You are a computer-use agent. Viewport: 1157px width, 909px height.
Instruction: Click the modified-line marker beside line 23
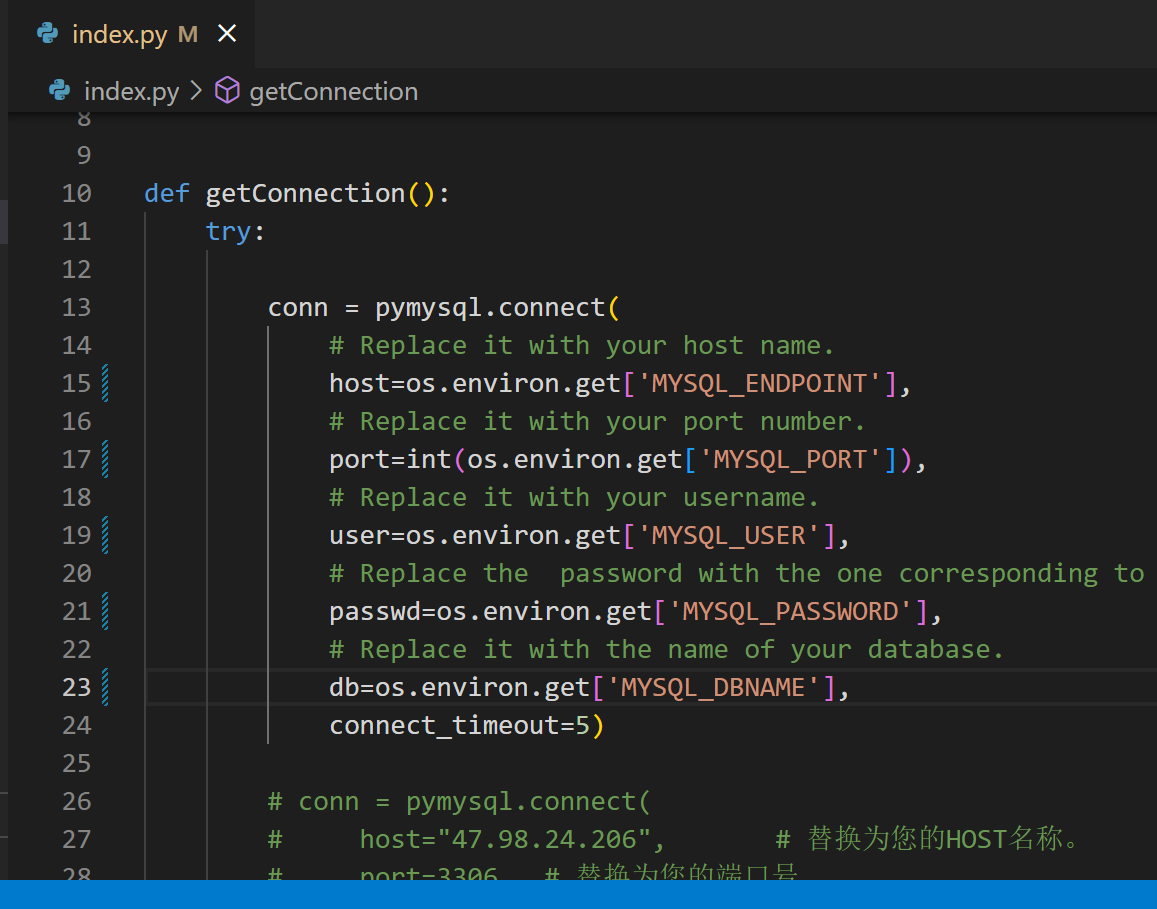105,687
